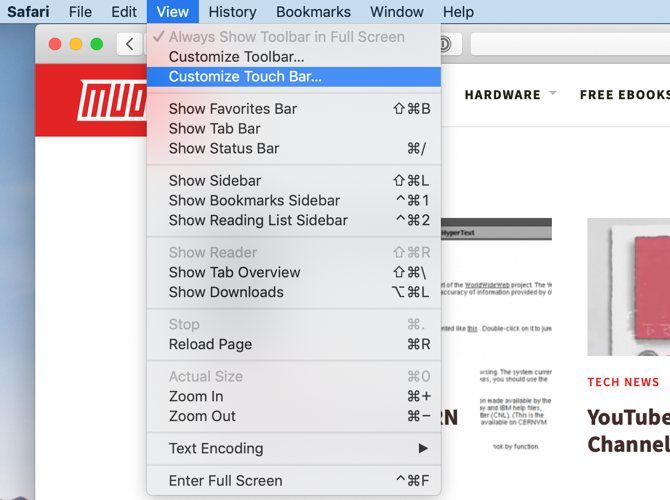The image size is (670, 500).
Task: Open the History menu
Action: (232, 12)
